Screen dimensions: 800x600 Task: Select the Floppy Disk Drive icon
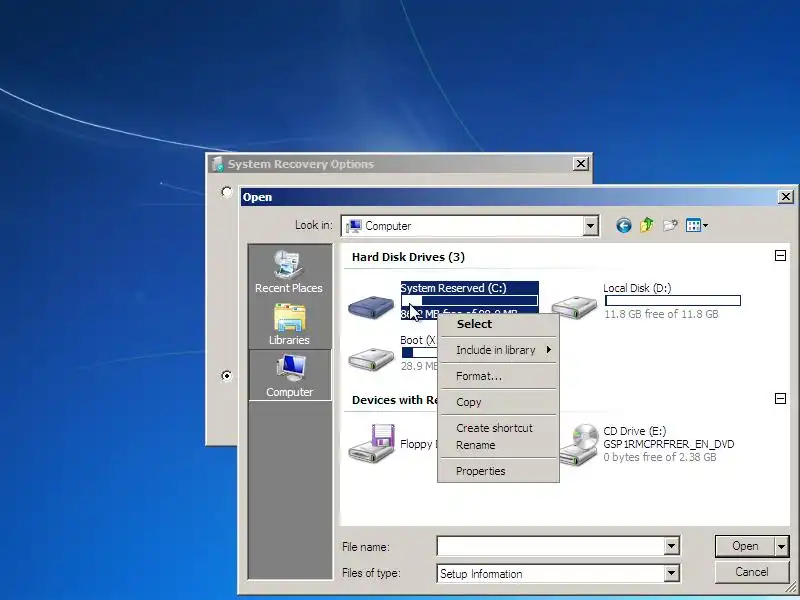click(371, 443)
